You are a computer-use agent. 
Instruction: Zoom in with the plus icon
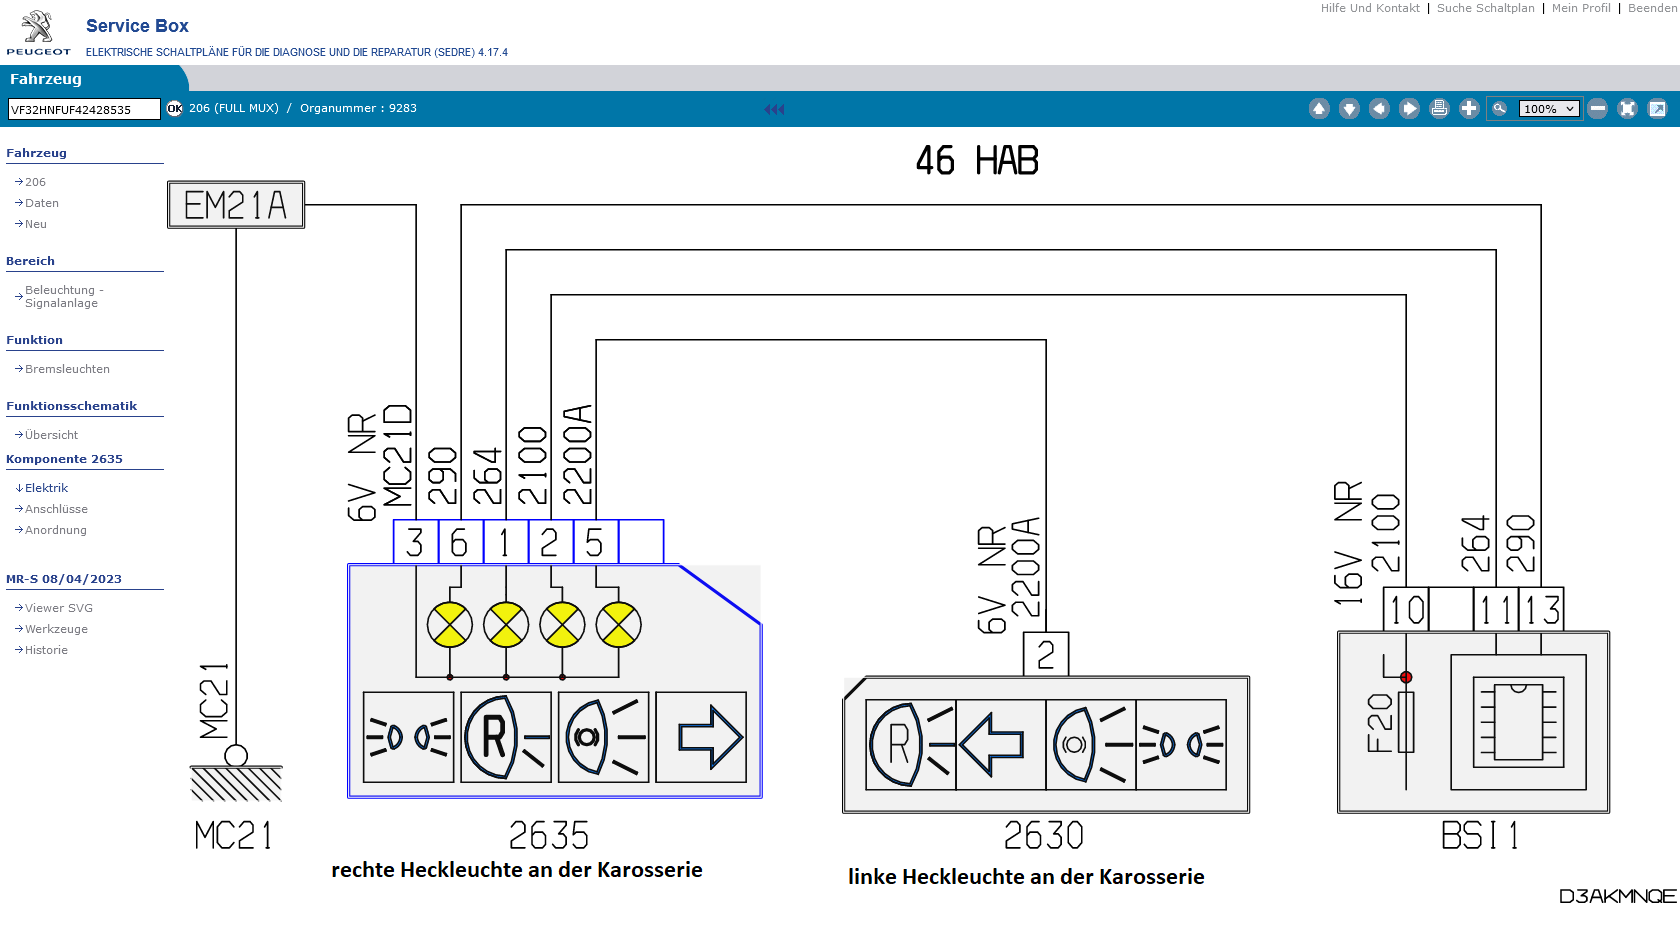click(1469, 109)
